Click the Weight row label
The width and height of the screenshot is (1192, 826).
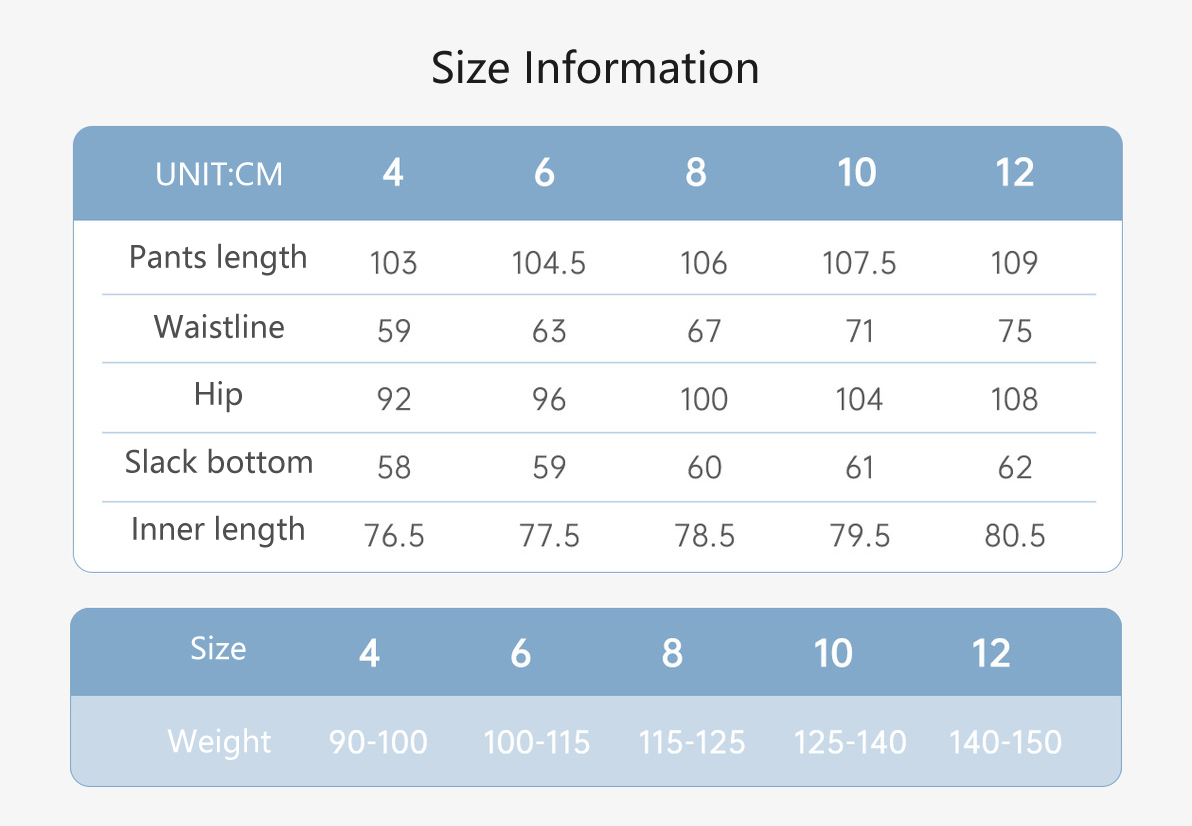tap(219, 742)
